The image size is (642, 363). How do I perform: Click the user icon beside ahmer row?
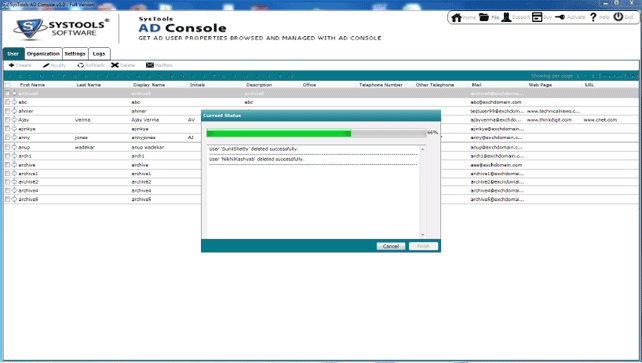[x=14, y=111]
